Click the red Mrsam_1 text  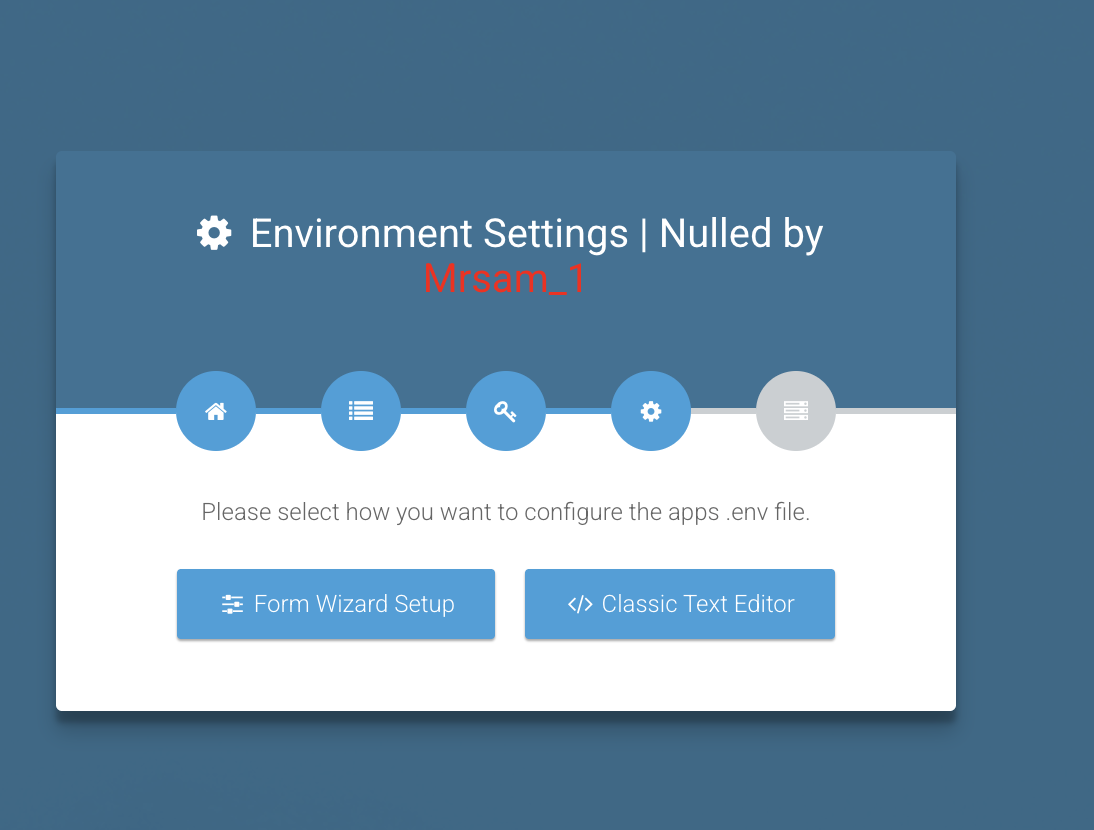(504, 278)
